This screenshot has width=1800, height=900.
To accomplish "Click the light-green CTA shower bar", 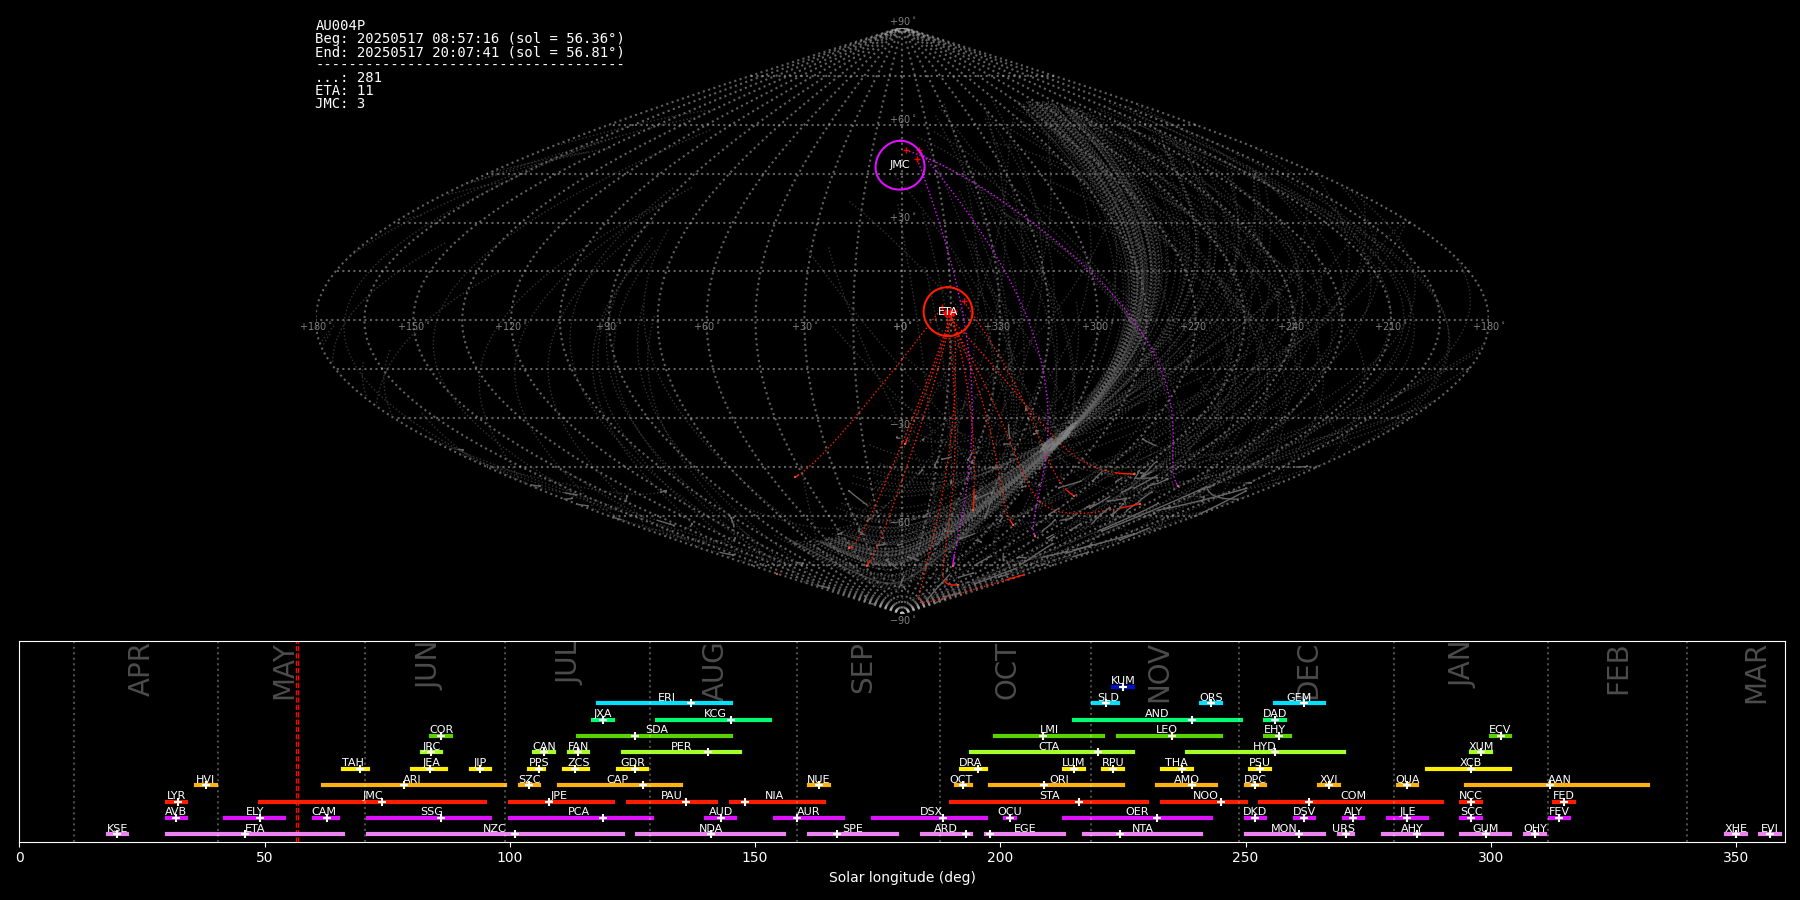I will [x=1052, y=752].
